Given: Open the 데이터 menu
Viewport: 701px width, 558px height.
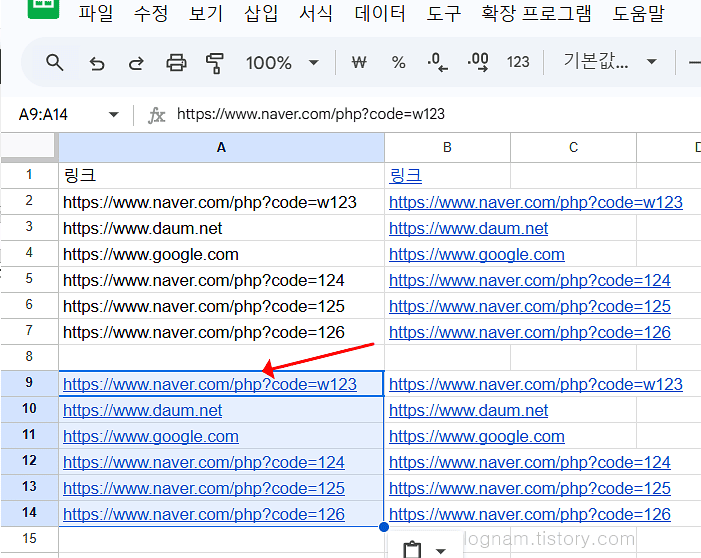Looking at the screenshot, I should (x=380, y=13).
